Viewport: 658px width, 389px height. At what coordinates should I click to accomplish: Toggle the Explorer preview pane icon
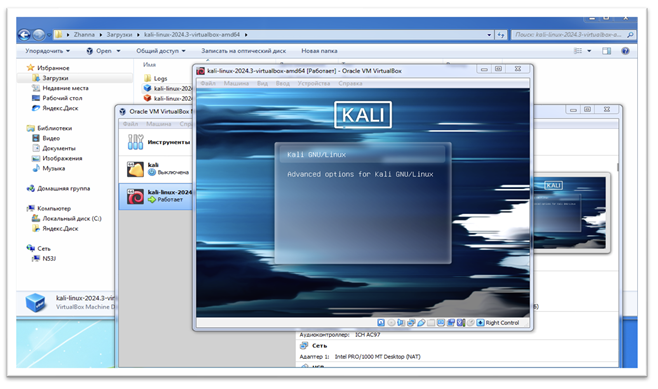pos(606,51)
